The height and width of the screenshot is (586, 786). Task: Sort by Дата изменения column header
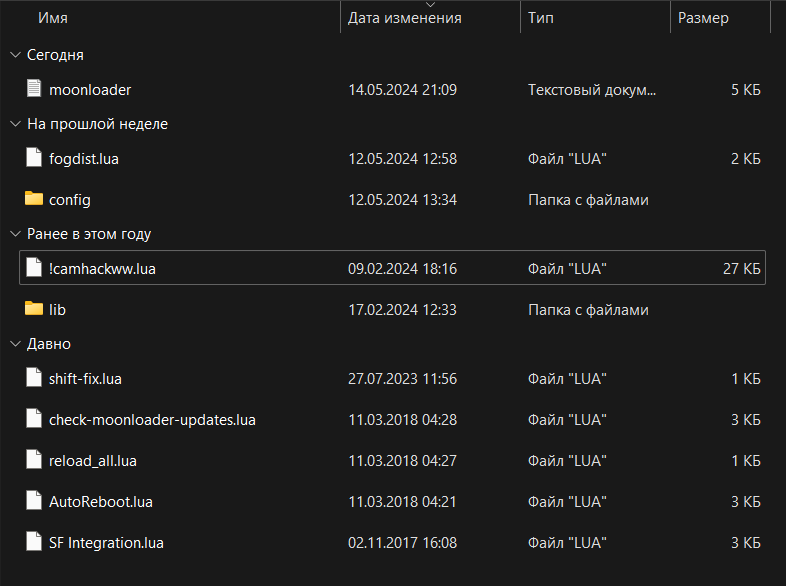coord(404,18)
